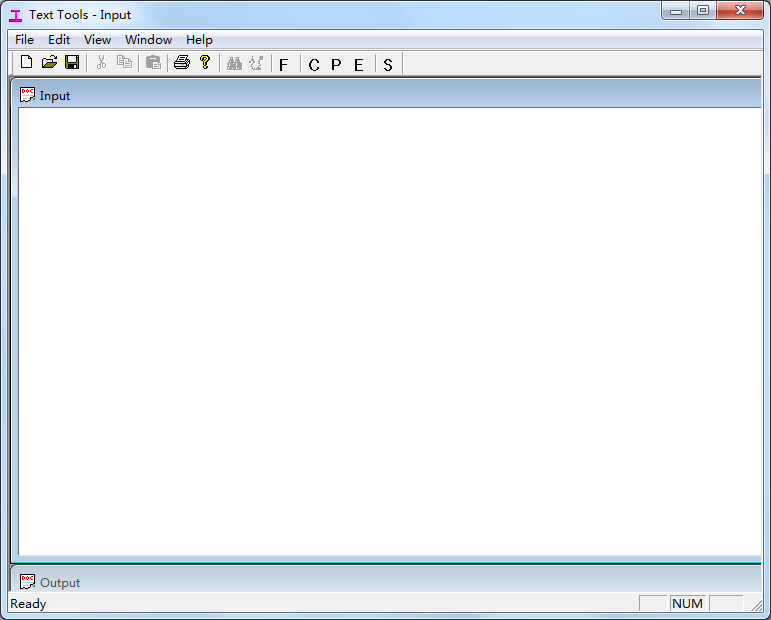Activate the Output pane header
This screenshot has height=620, width=771.
[386, 580]
